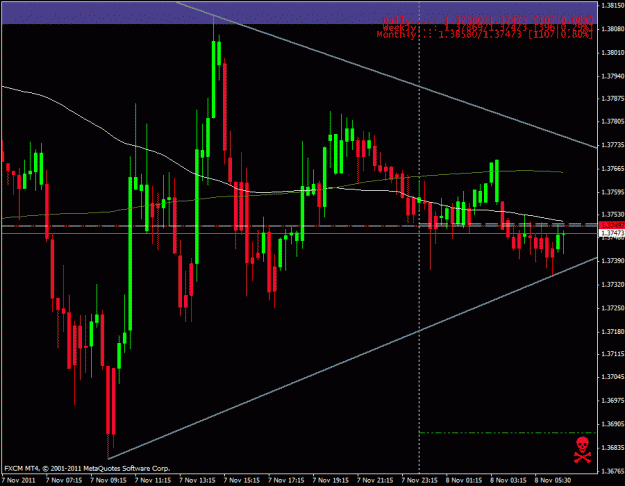The image size is (625, 486).
Task: Click the price label 1.37250
Action: (x=613, y=308)
